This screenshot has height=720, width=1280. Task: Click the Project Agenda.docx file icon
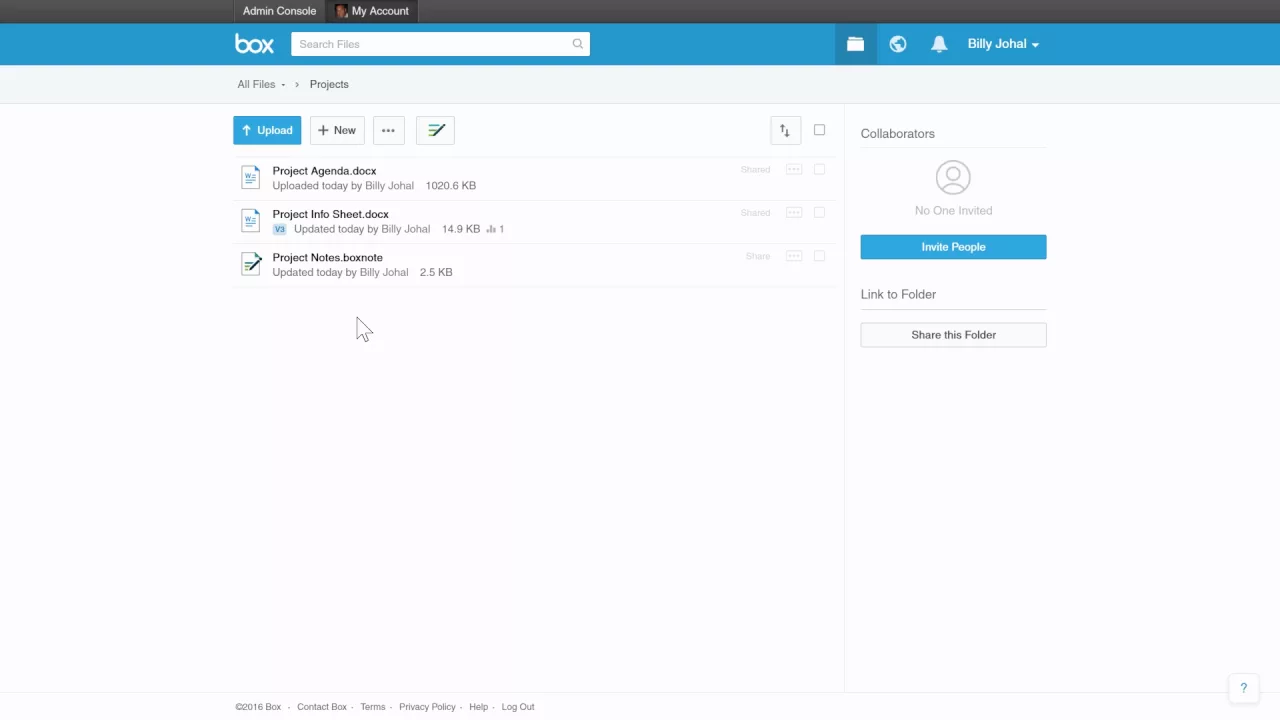pyautogui.click(x=251, y=177)
